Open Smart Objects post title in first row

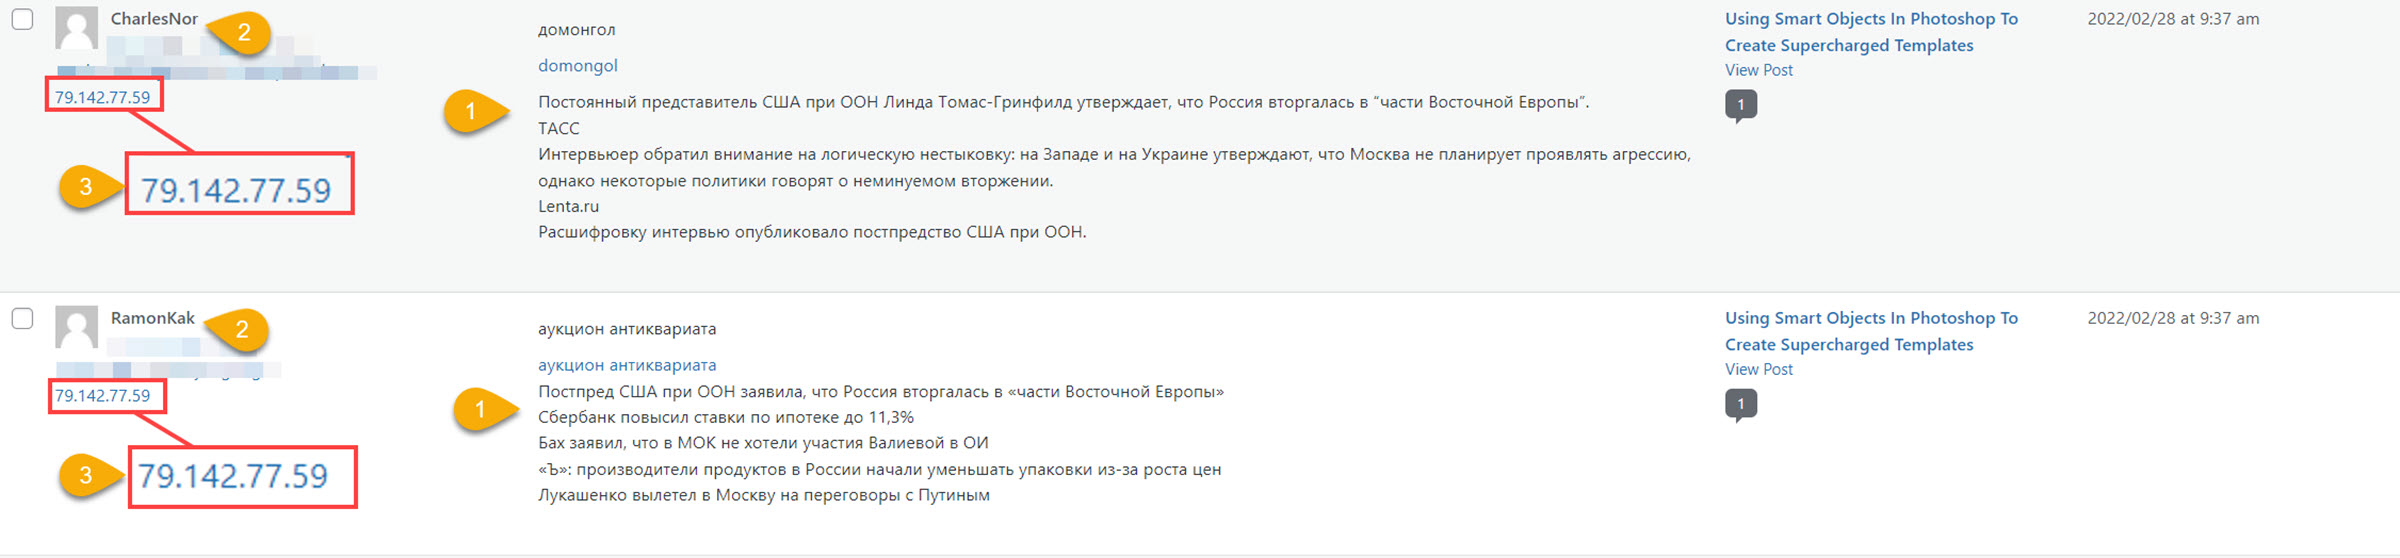[1871, 32]
